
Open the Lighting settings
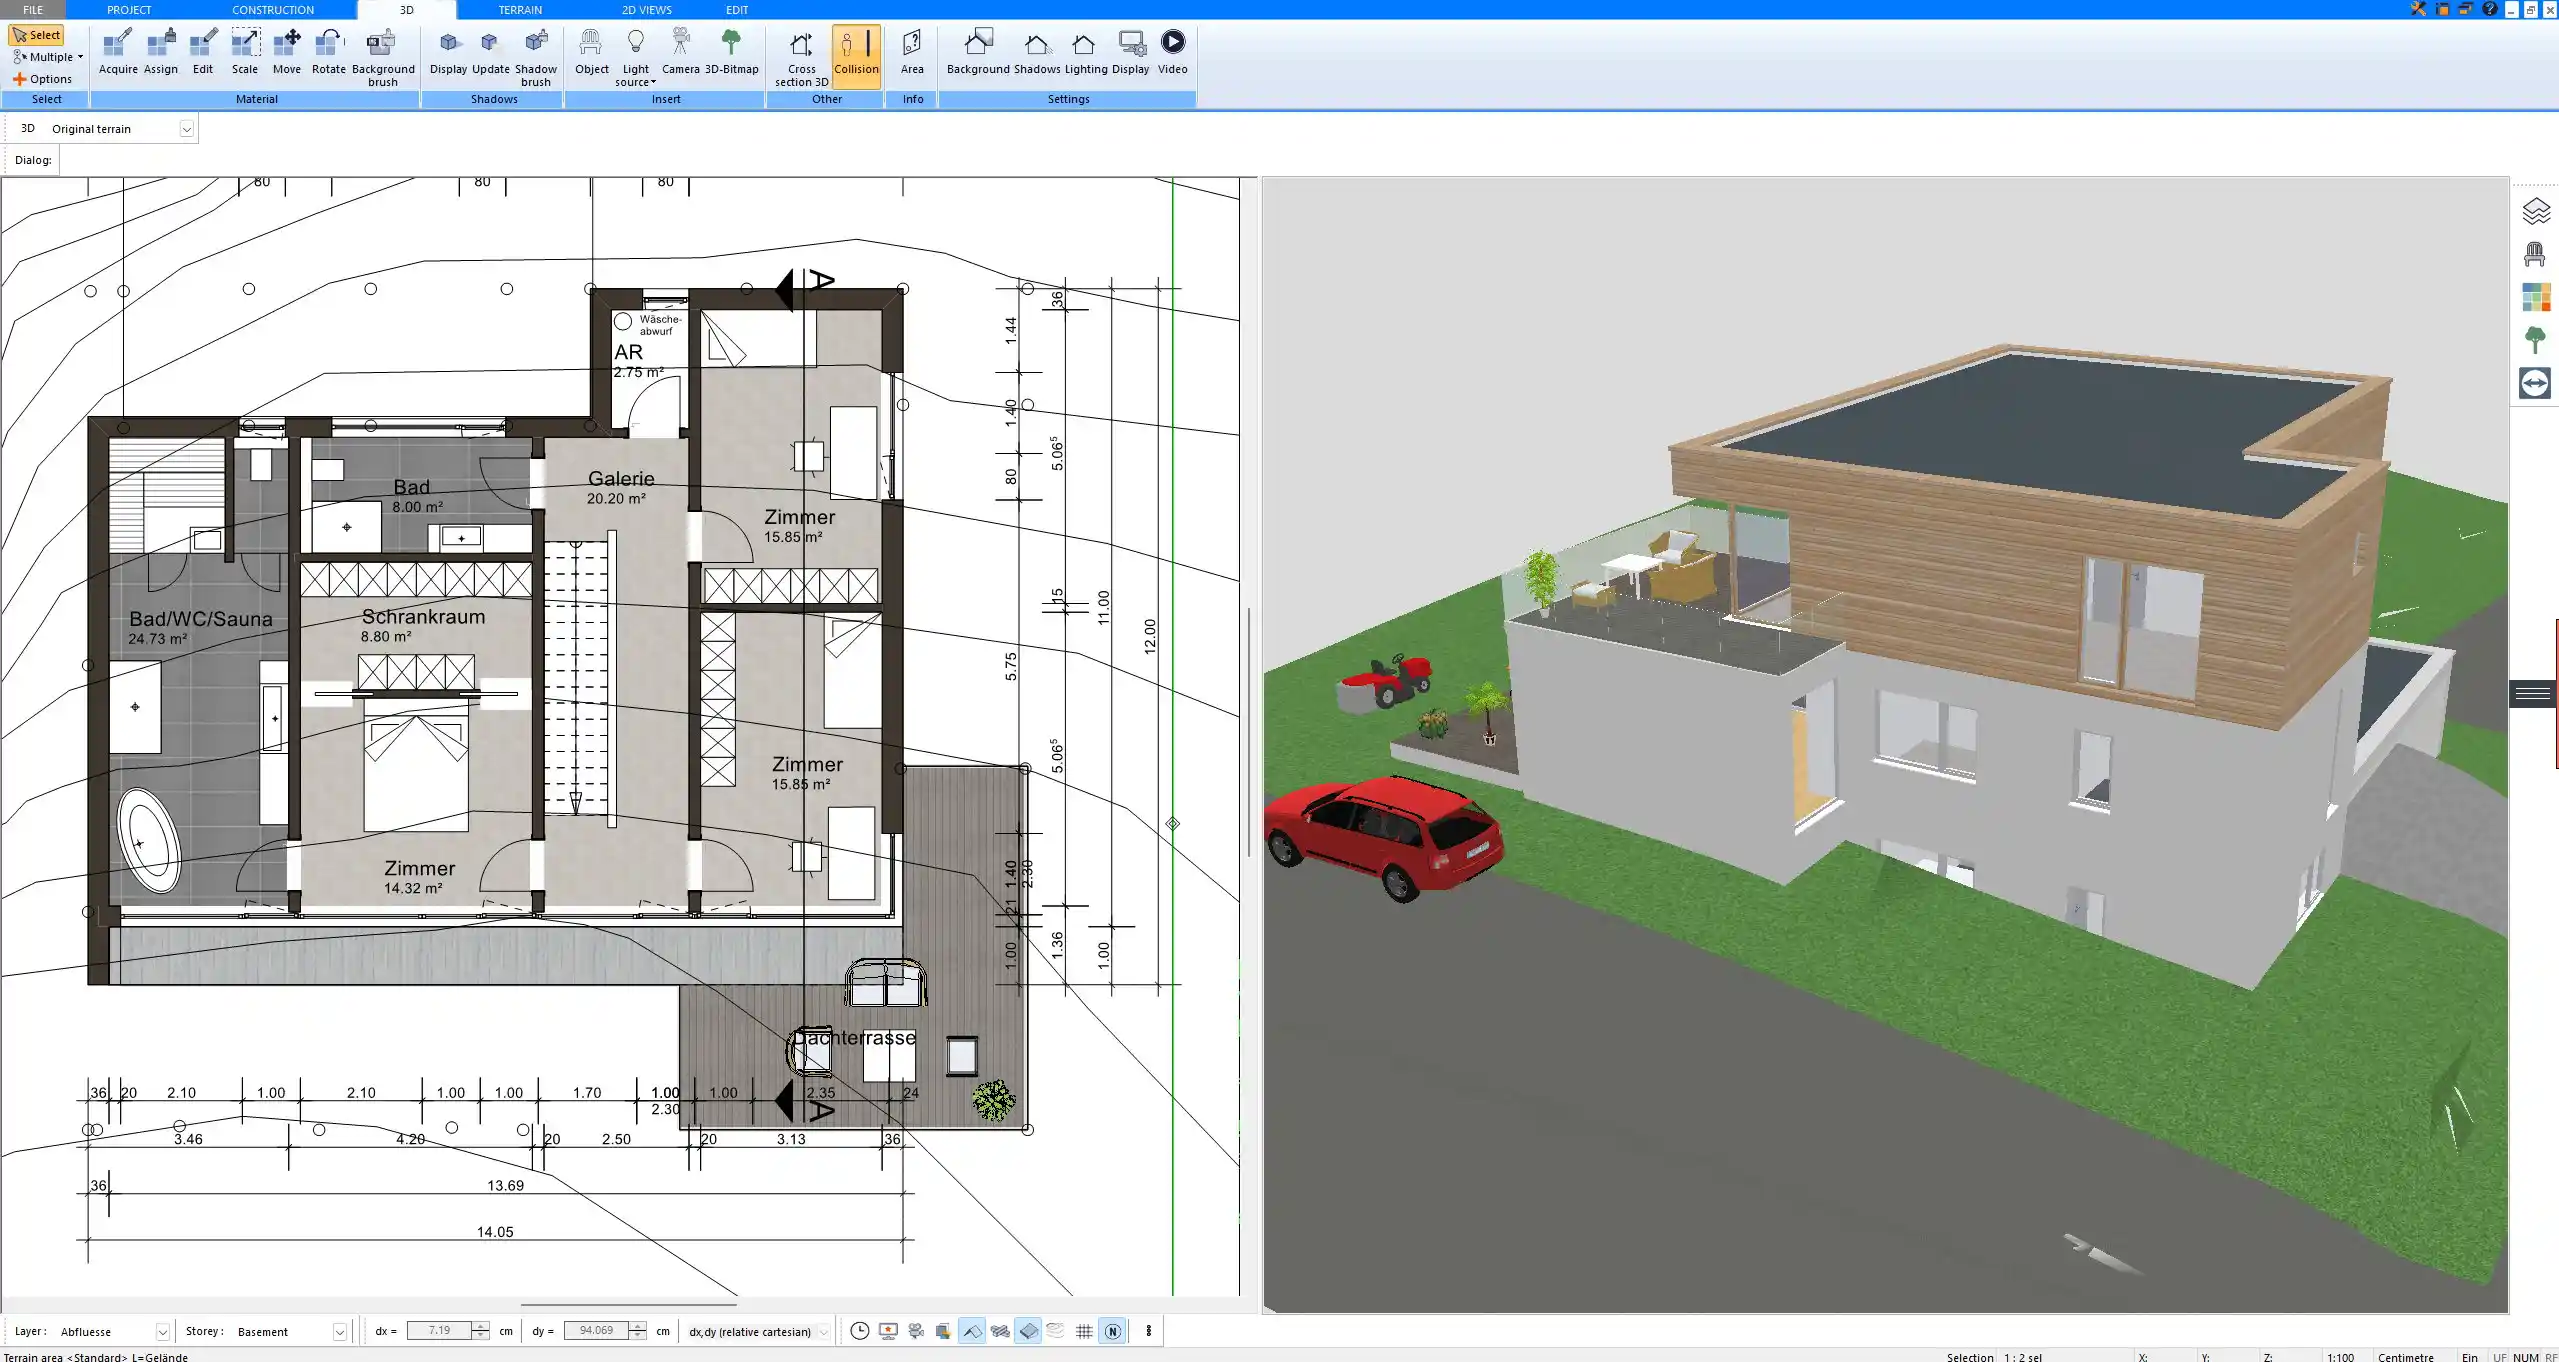(1085, 53)
